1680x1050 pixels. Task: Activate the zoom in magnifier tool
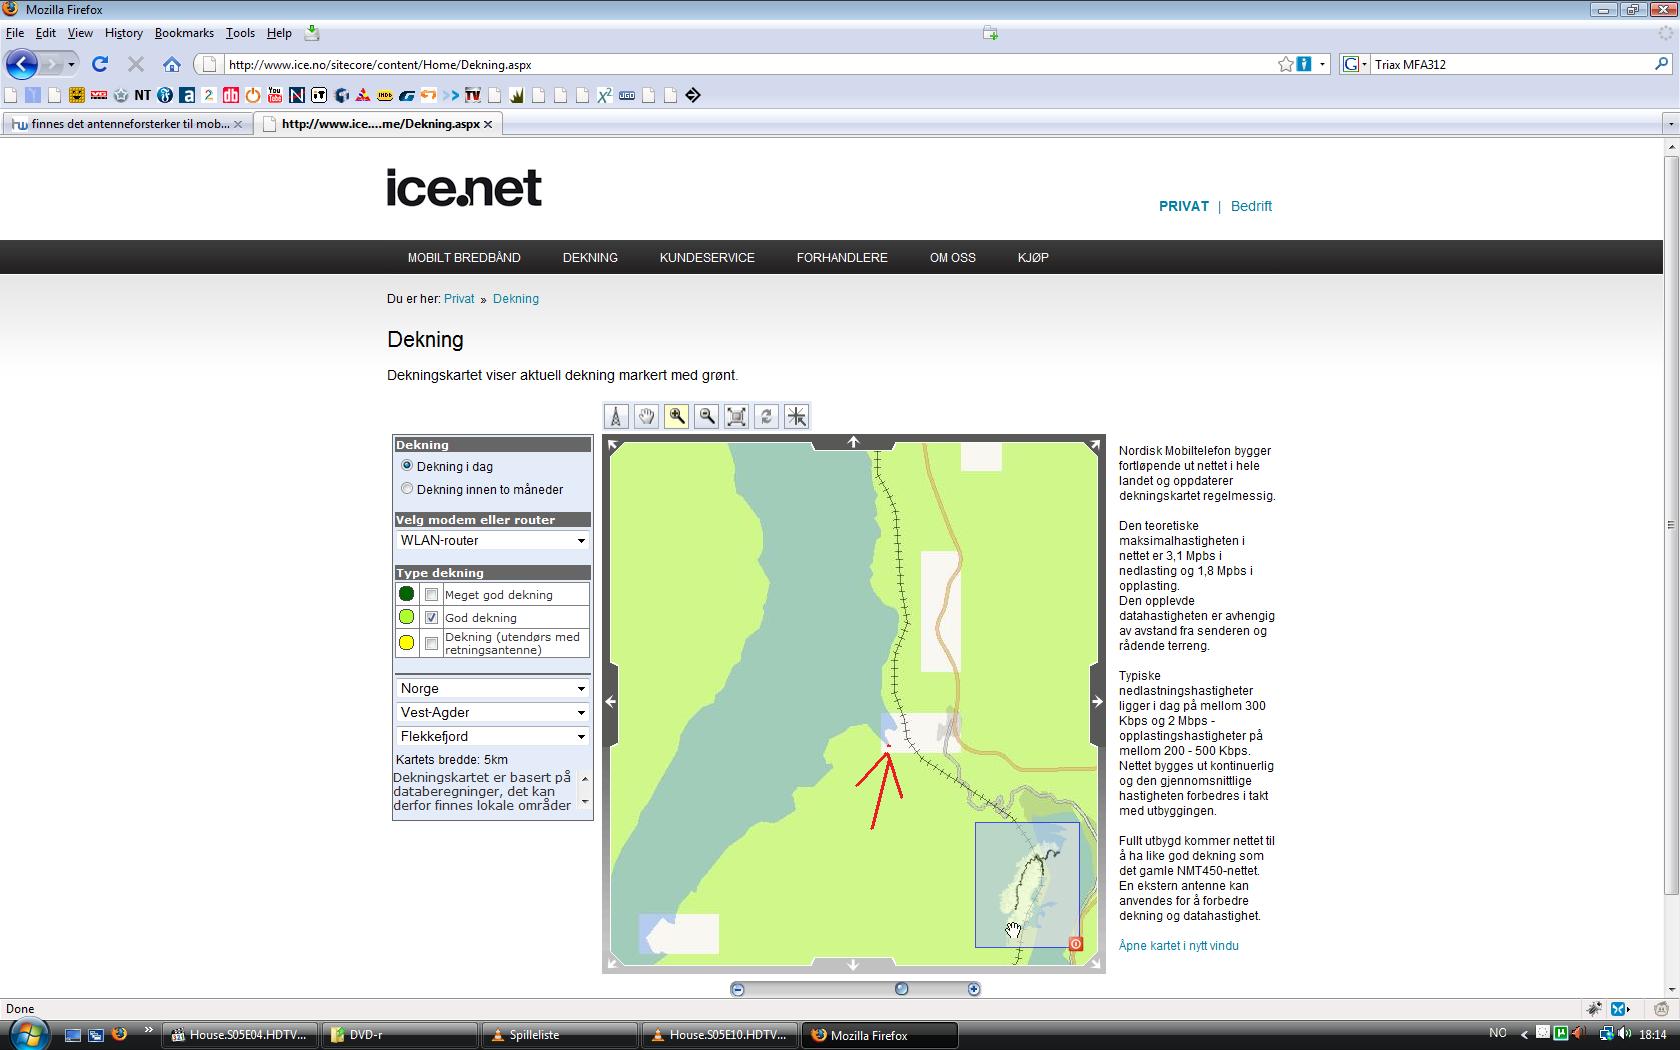click(x=676, y=417)
